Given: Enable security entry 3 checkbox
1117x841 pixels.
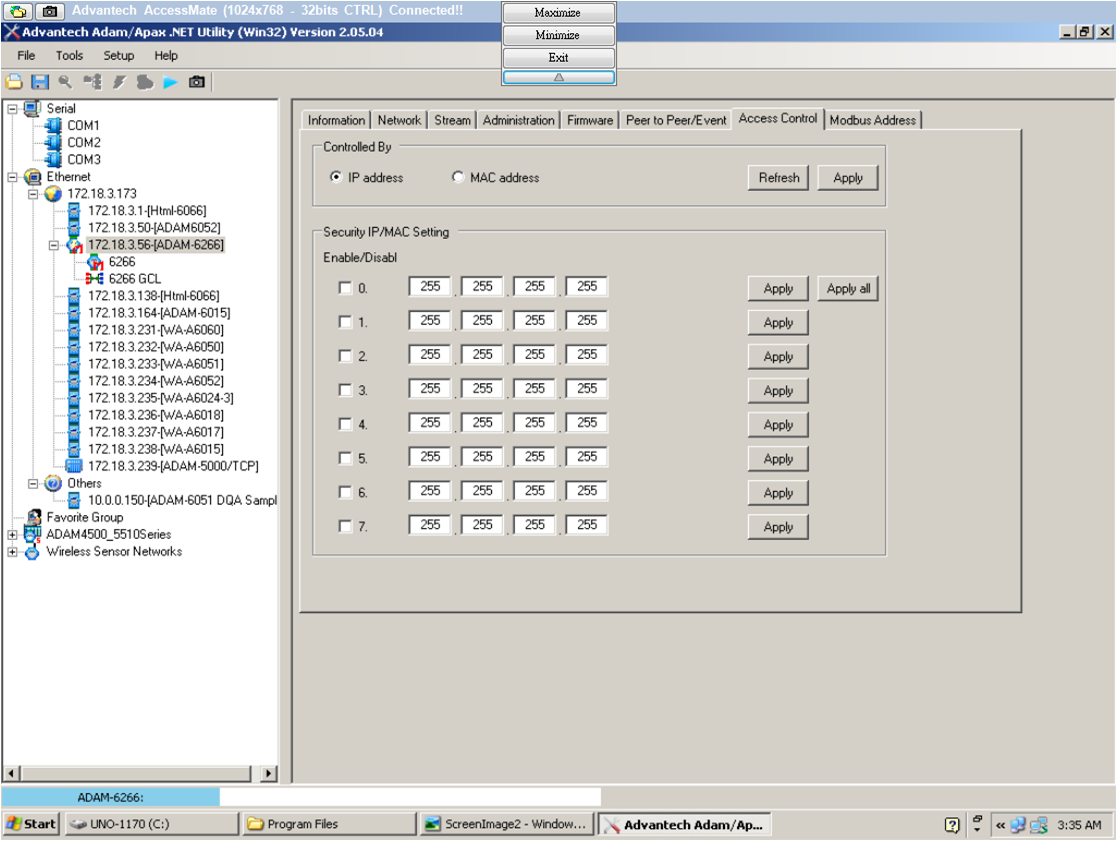Looking at the screenshot, I should point(346,390).
